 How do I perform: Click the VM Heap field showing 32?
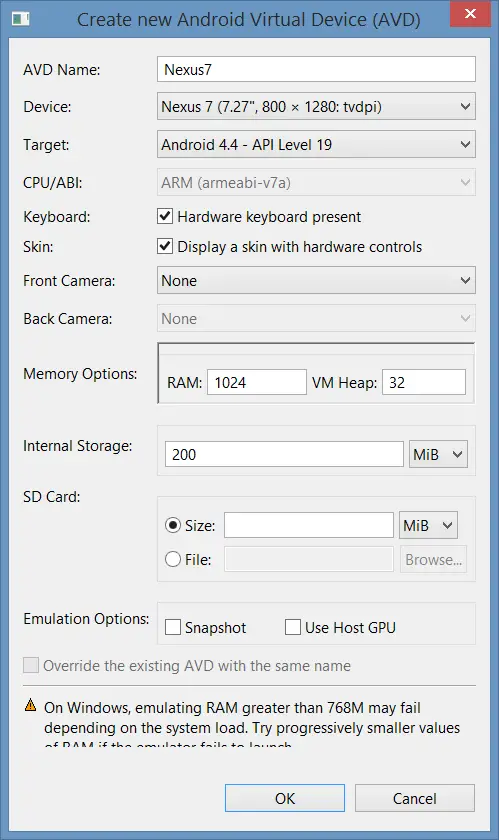[x=424, y=382]
